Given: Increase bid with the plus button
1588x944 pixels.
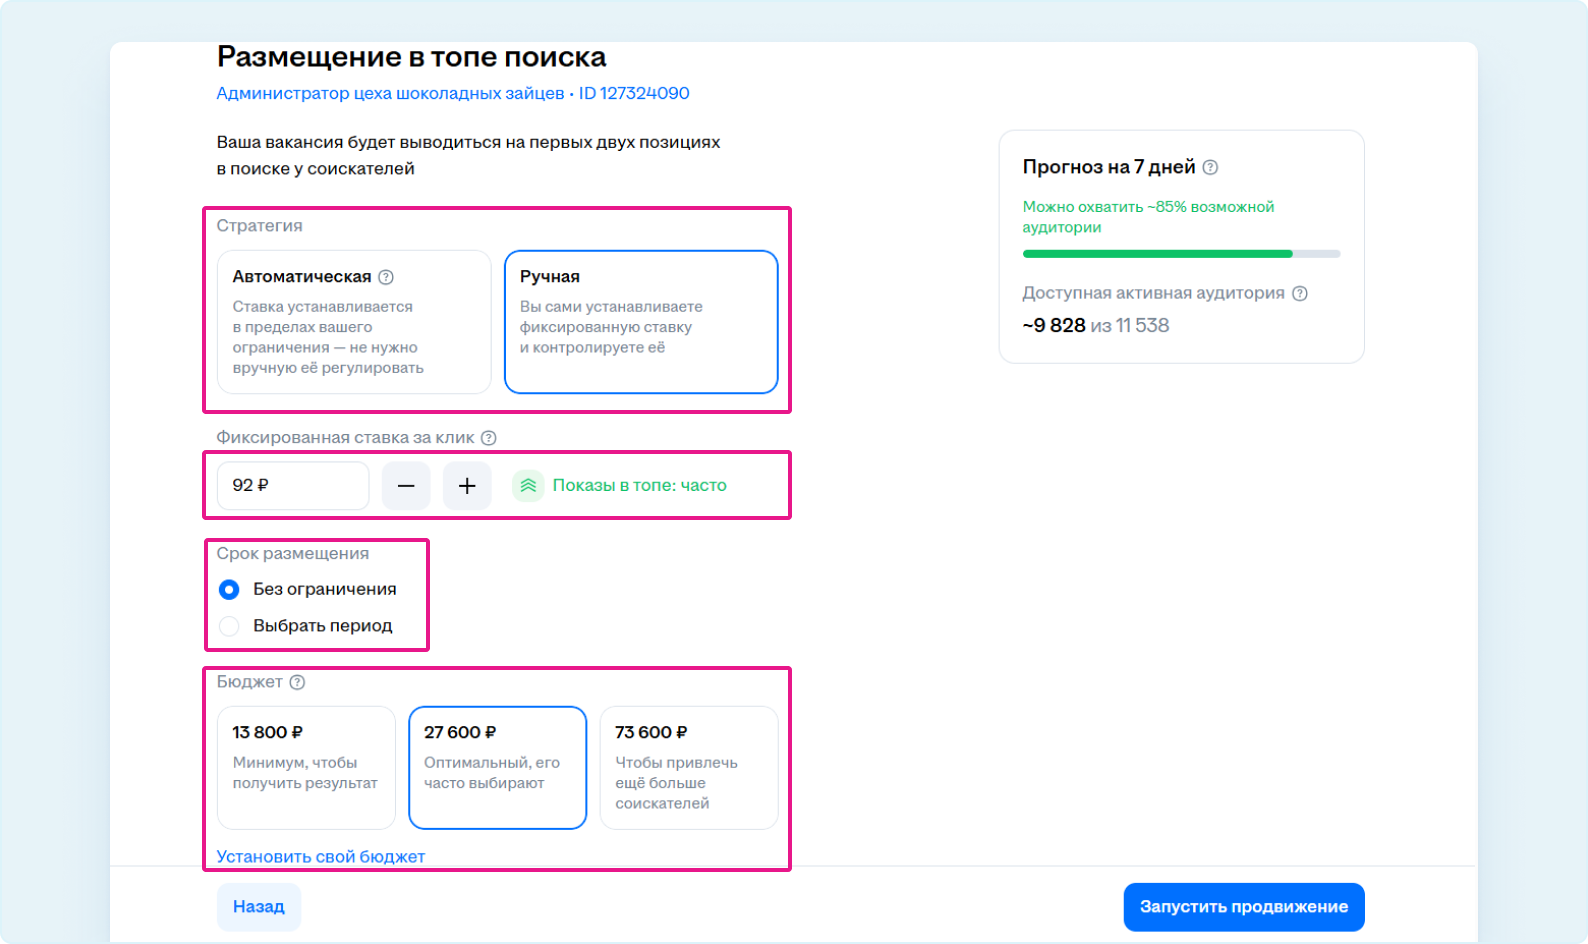Looking at the screenshot, I should click(x=467, y=486).
